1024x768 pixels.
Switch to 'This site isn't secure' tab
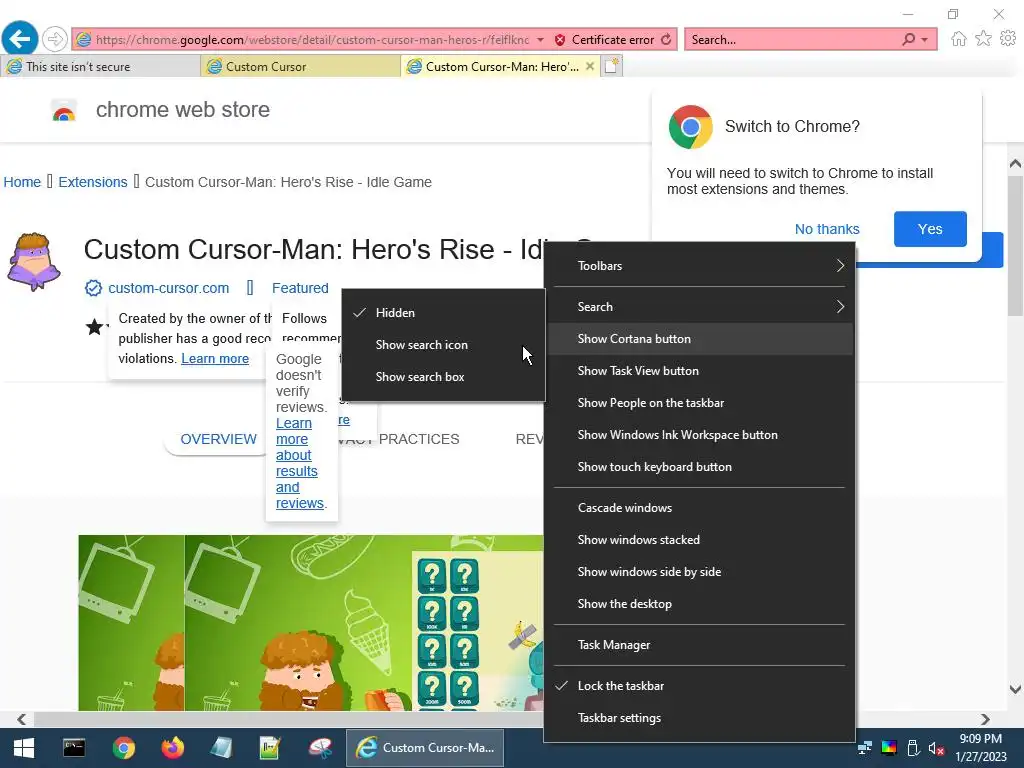point(100,67)
